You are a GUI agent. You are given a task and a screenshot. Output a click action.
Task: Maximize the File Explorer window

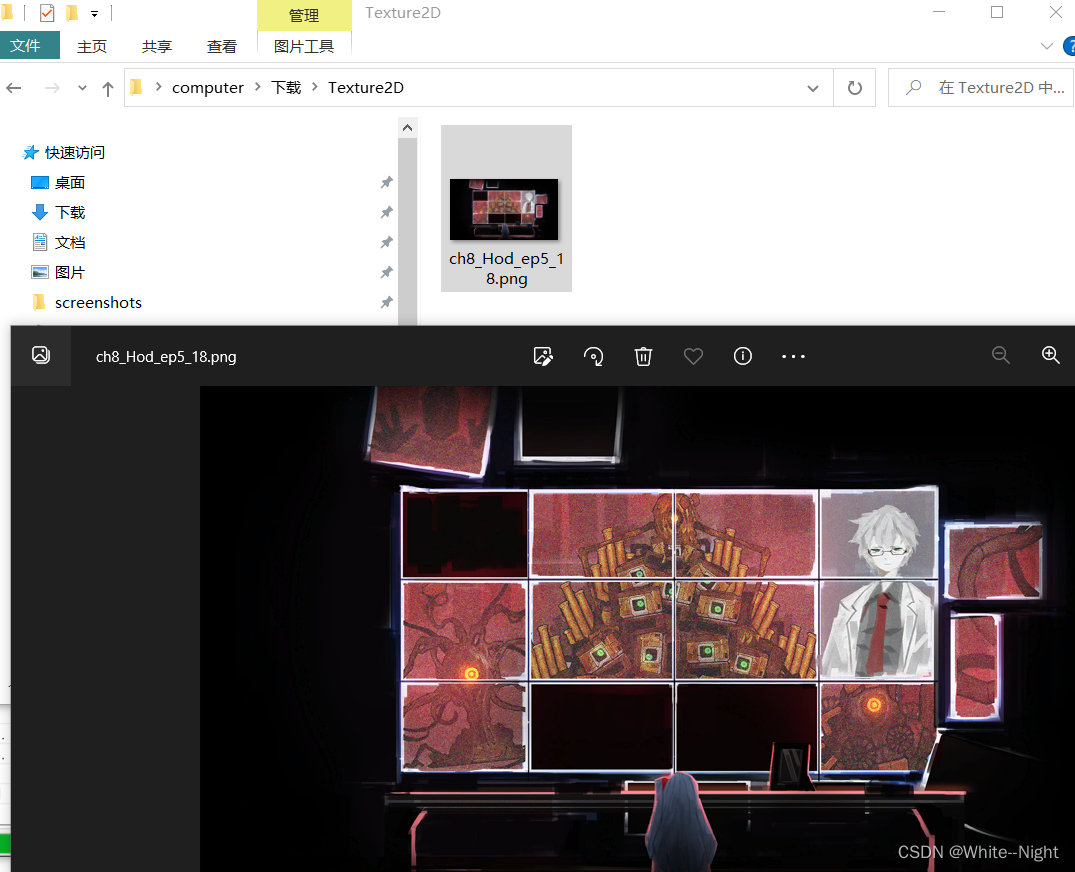[x=997, y=12]
